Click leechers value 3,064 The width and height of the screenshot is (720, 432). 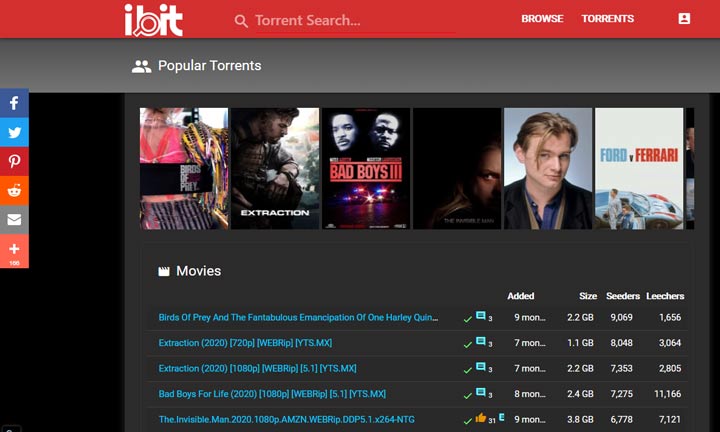(670, 343)
